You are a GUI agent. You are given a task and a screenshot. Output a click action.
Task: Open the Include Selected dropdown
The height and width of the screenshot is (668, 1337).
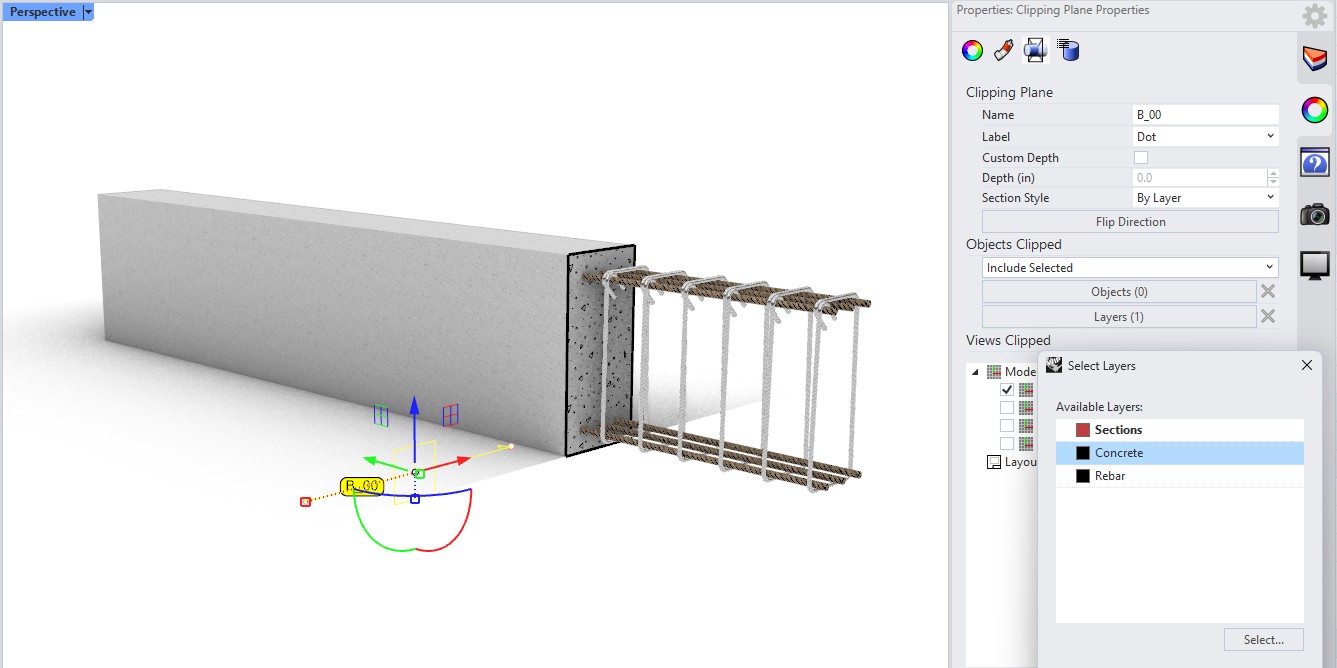point(1130,268)
